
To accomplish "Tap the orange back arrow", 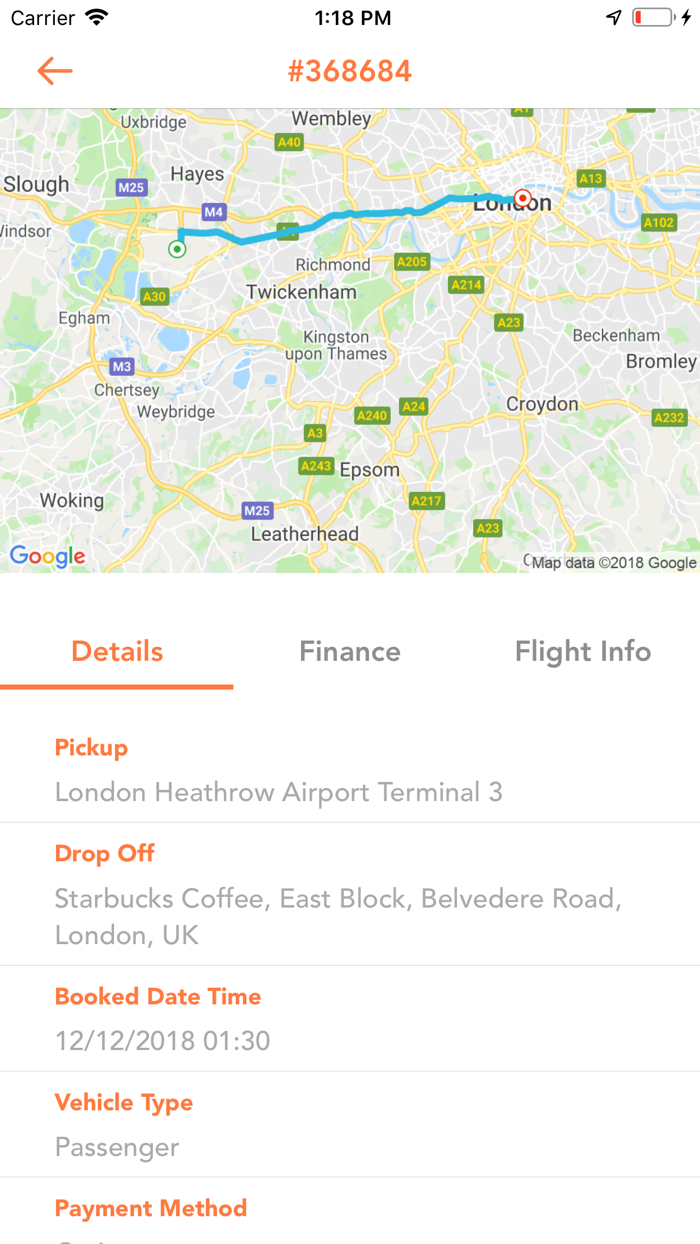I will click(55, 71).
